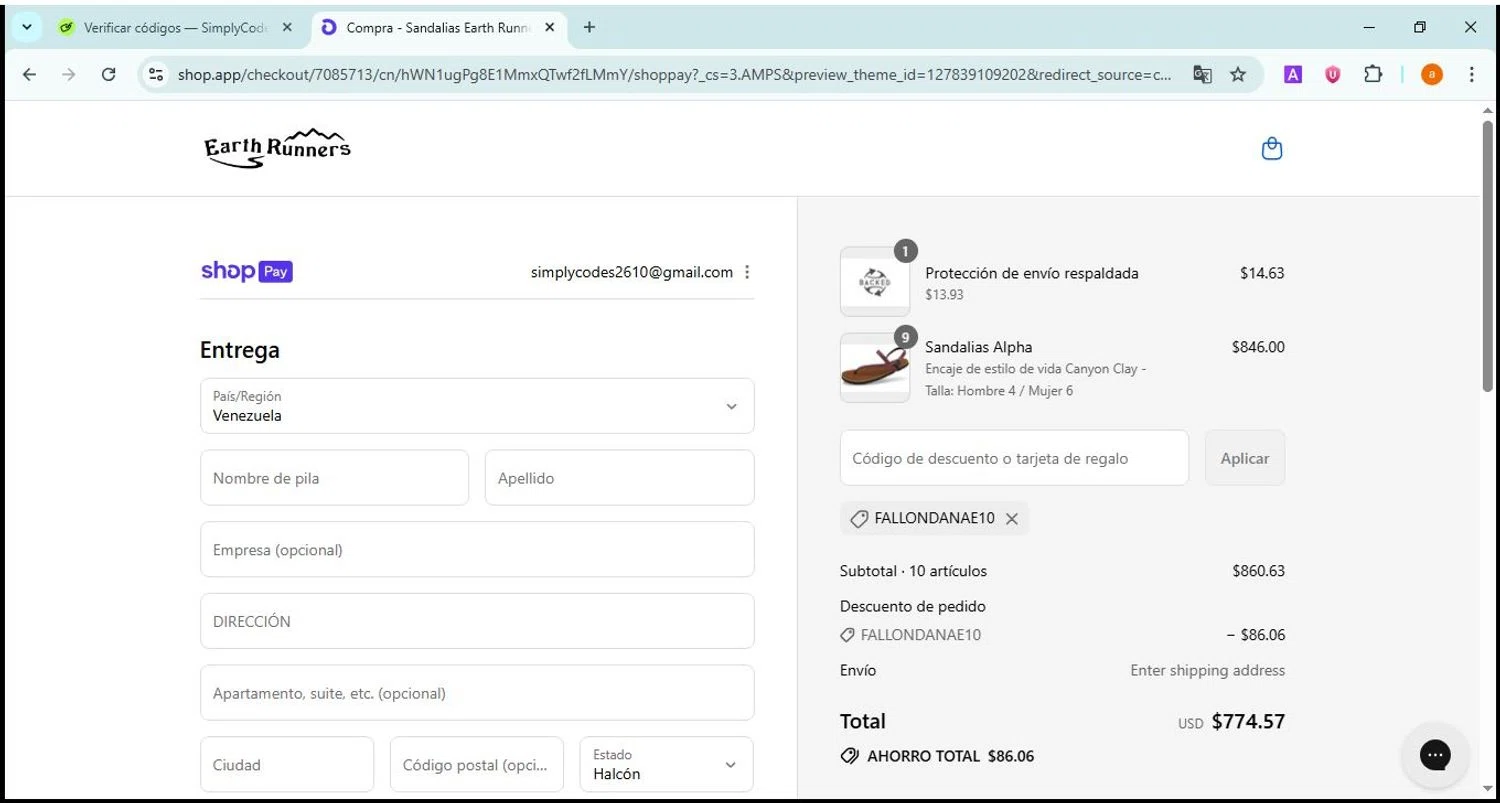Click the shipping protection Backed thumbnail
Screen dimensions: 1500x803
tap(875, 282)
